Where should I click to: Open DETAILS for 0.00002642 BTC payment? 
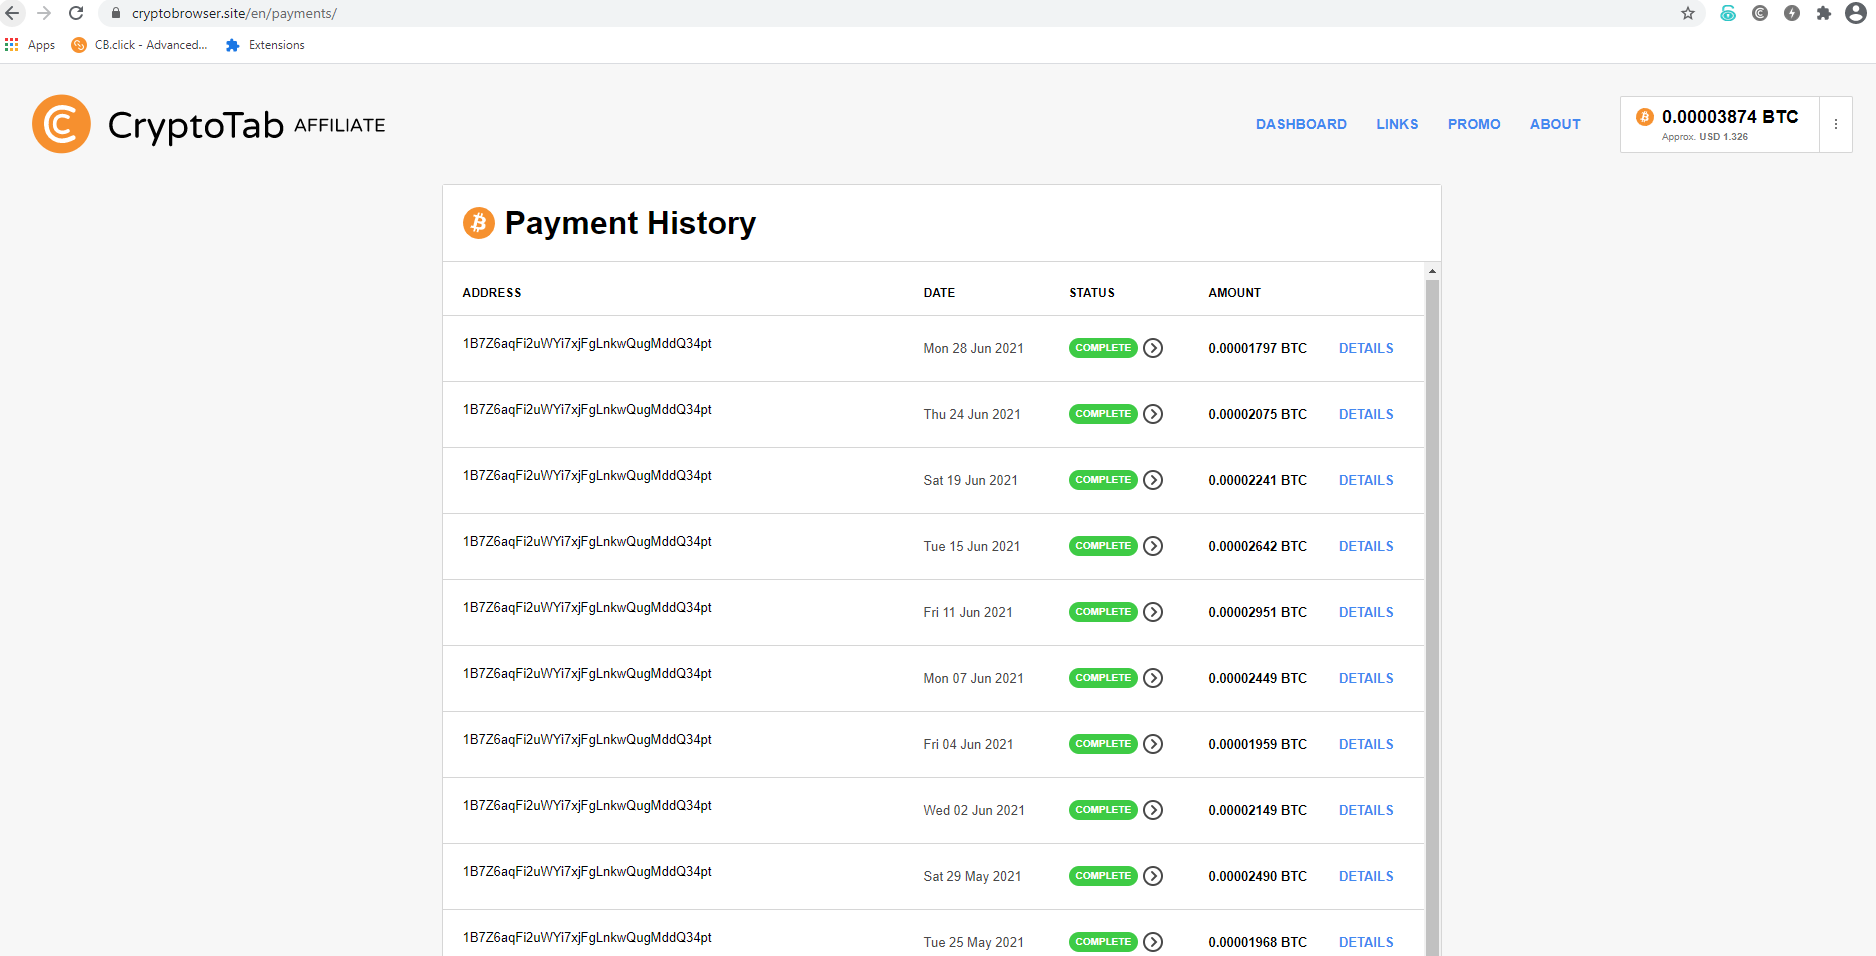click(x=1366, y=546)
